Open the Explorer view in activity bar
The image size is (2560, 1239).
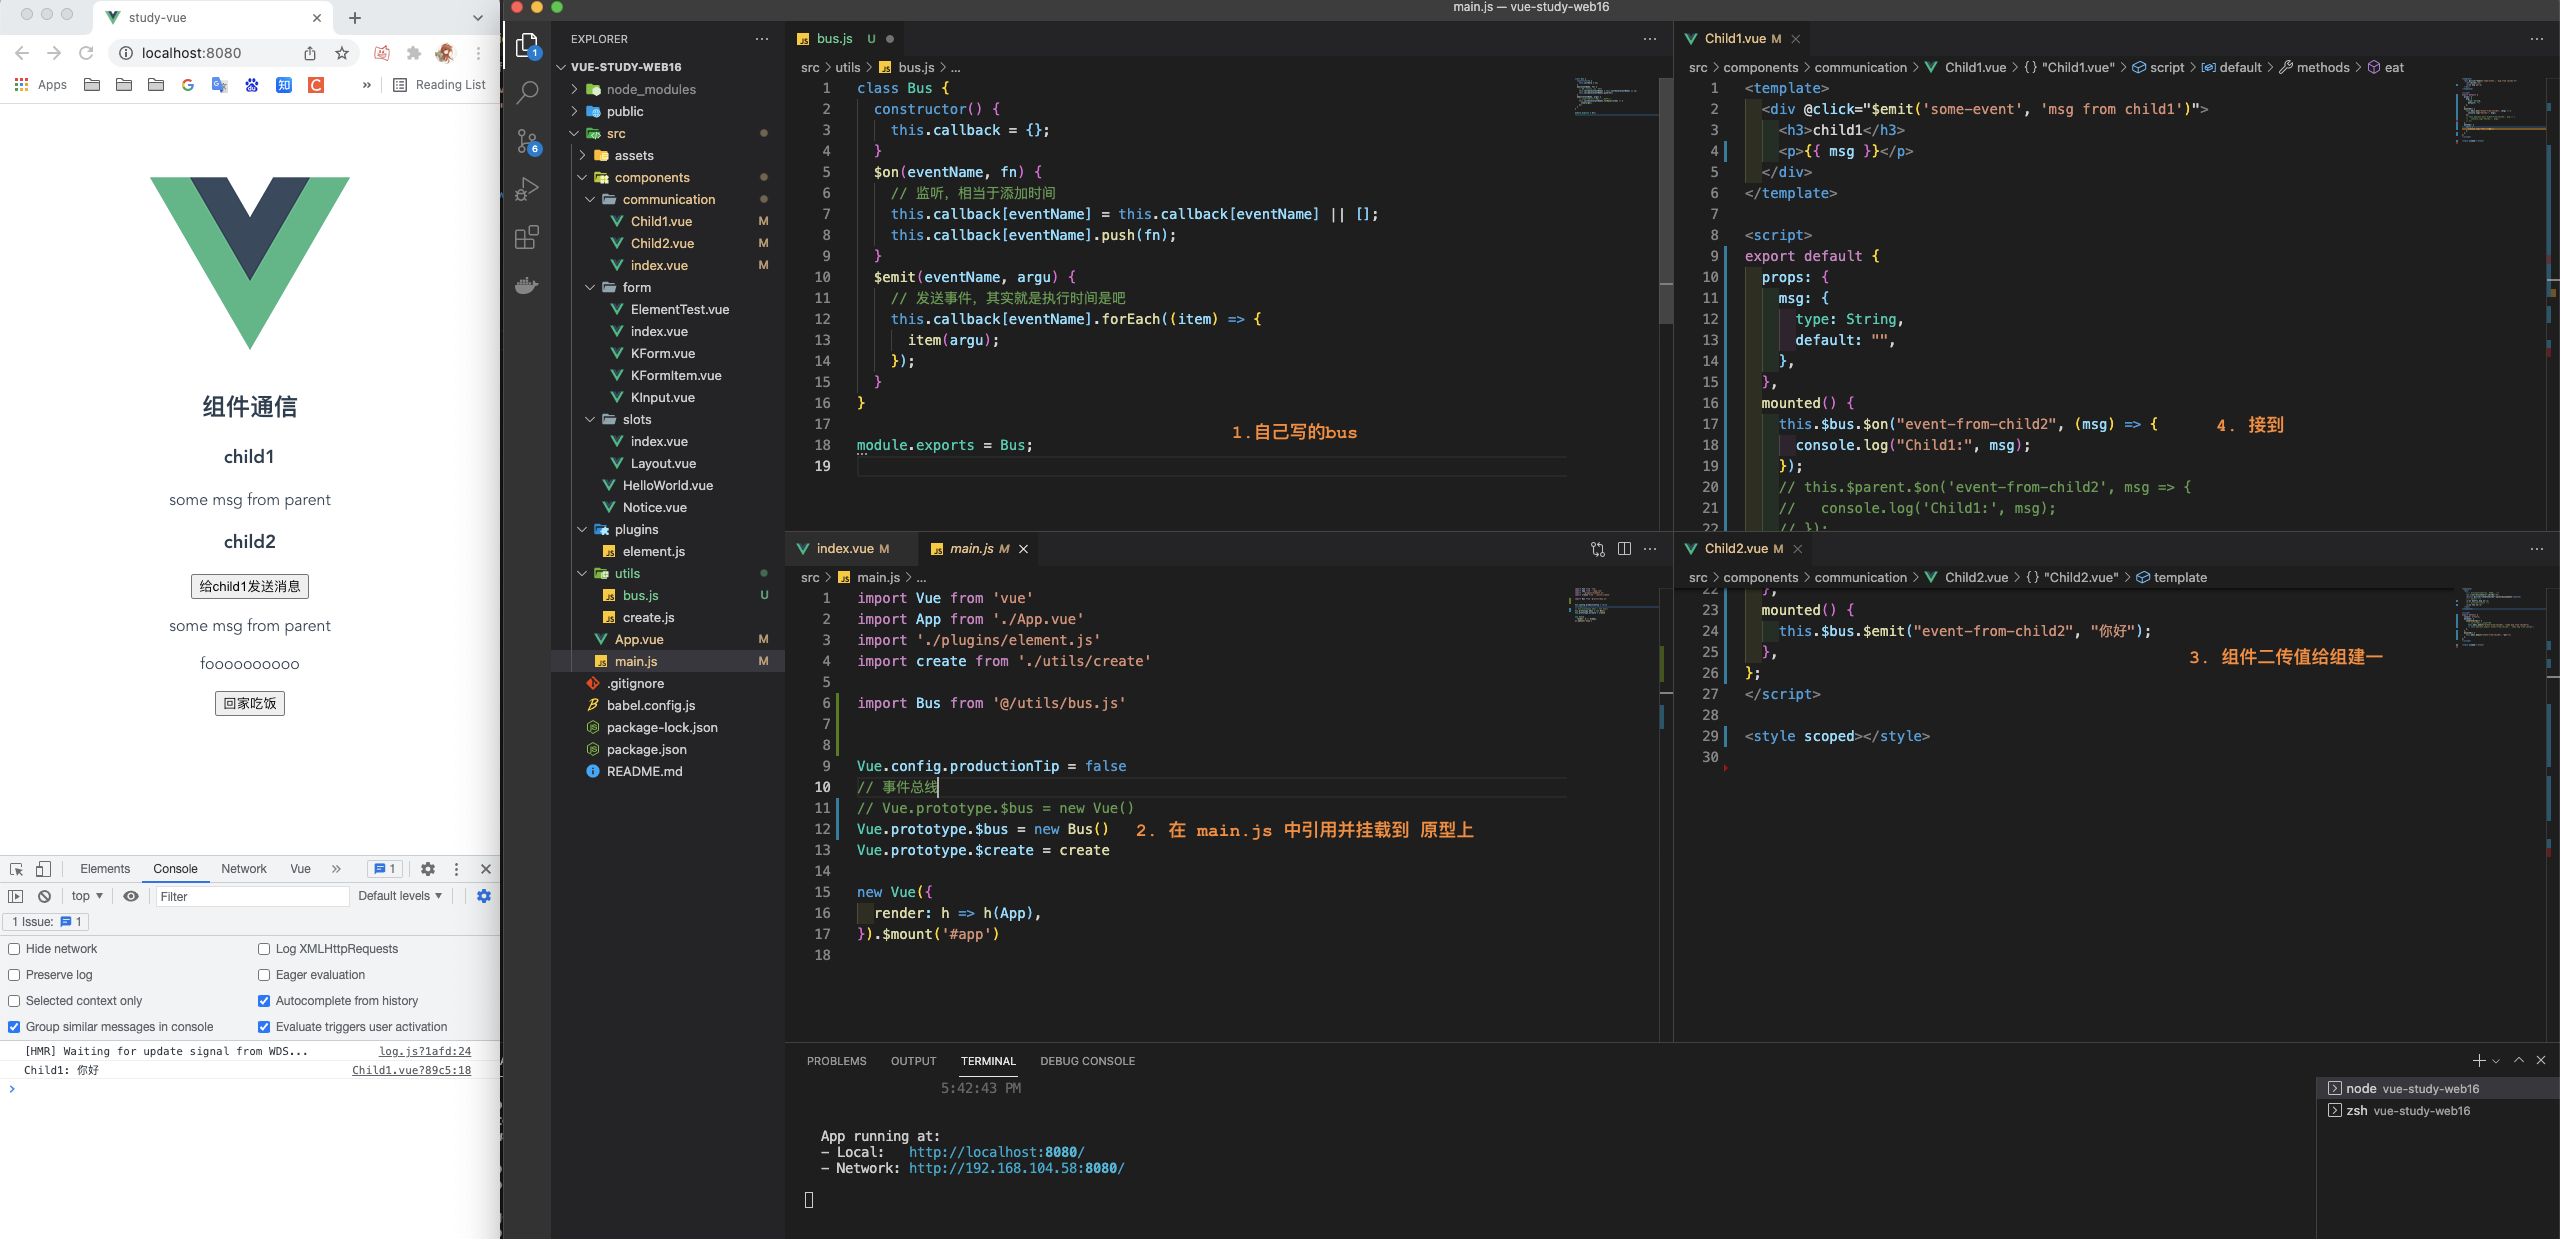(x=527, y=45)
